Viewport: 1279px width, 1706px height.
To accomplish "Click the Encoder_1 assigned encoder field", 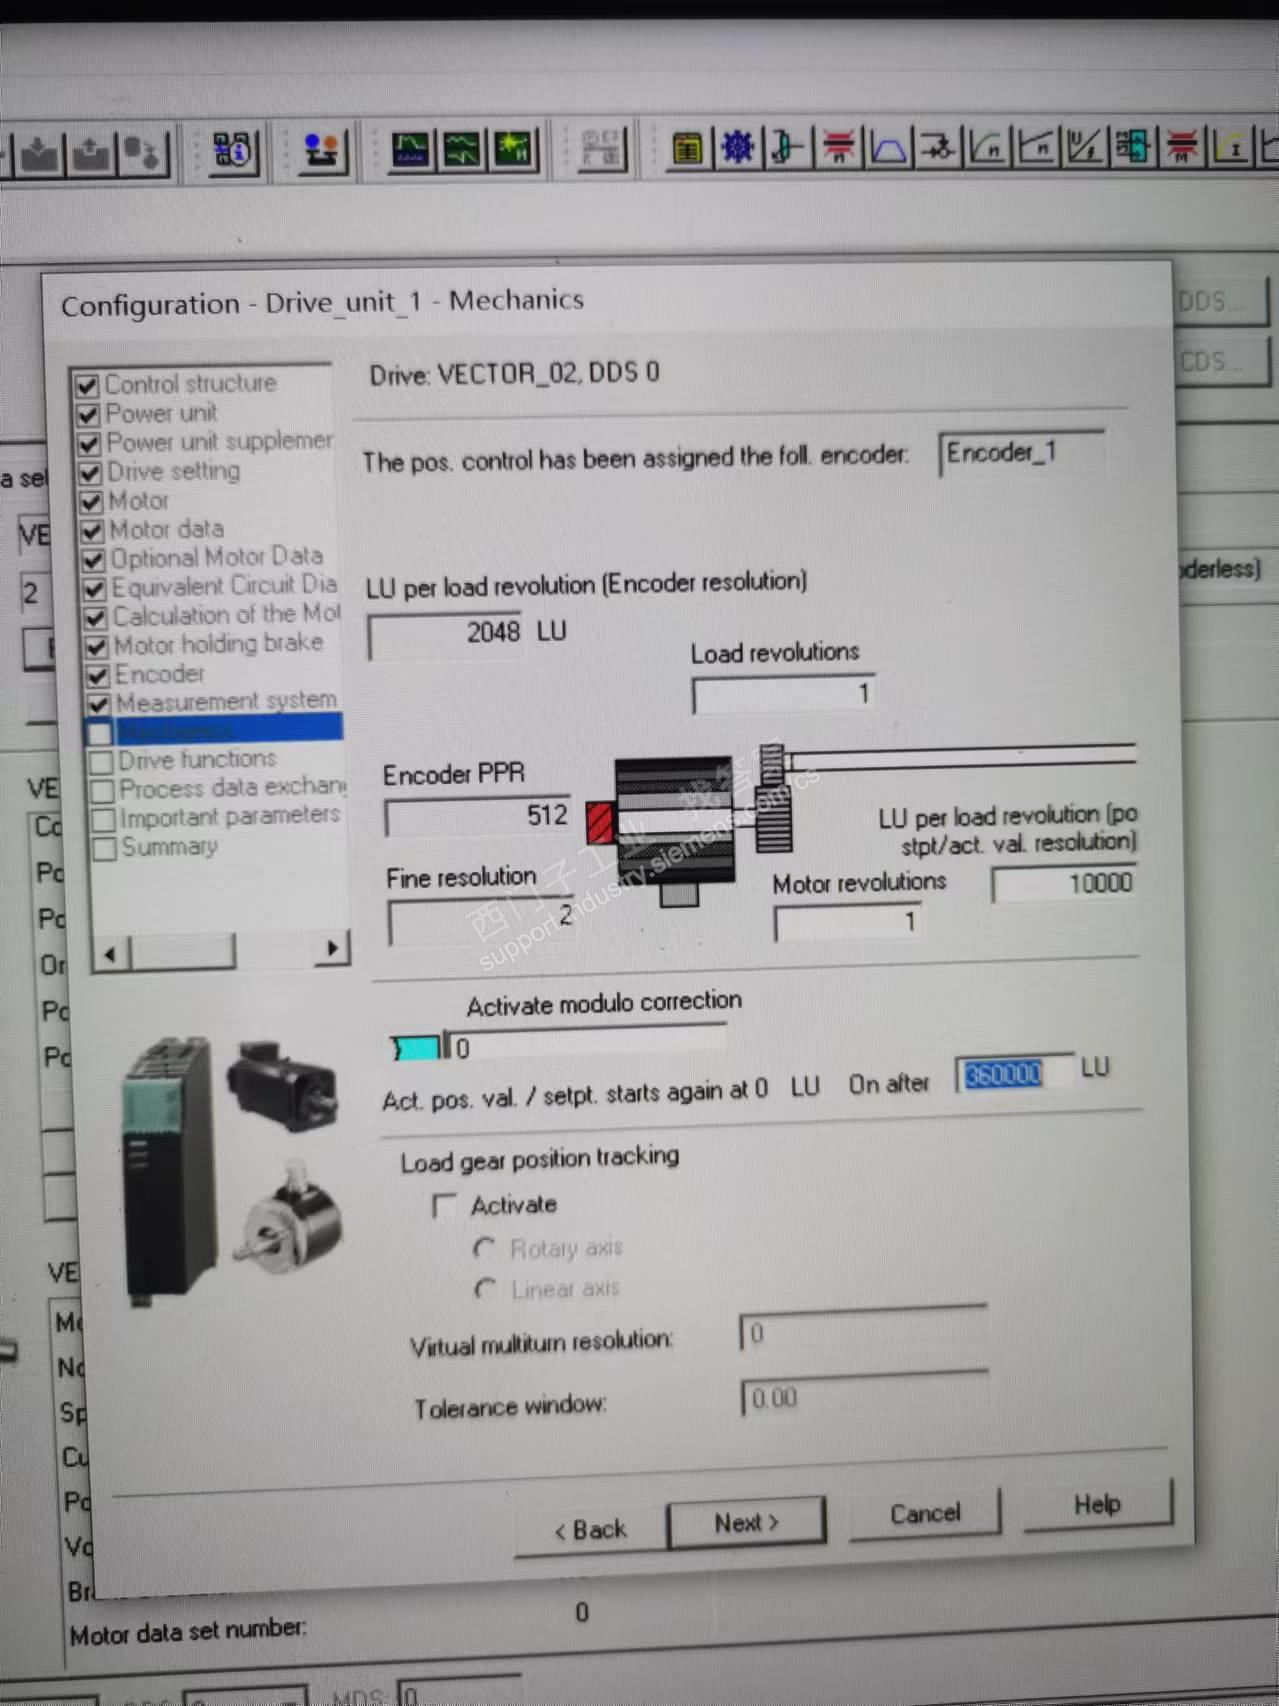I will pyautogui.click(x=1023, y=454).
